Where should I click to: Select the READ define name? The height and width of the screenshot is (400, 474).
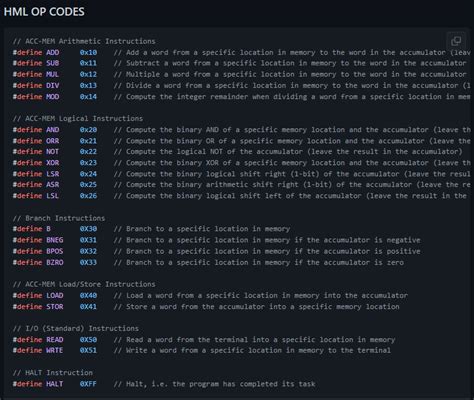(55, 340)
